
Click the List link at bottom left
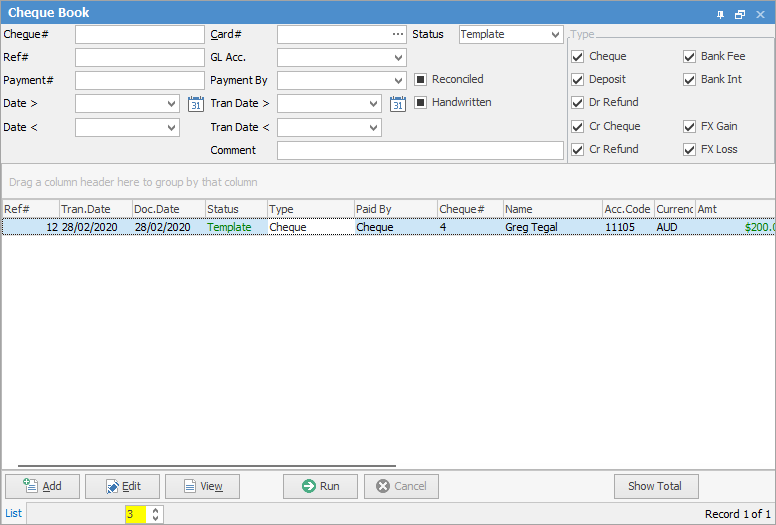pos(13,514)
